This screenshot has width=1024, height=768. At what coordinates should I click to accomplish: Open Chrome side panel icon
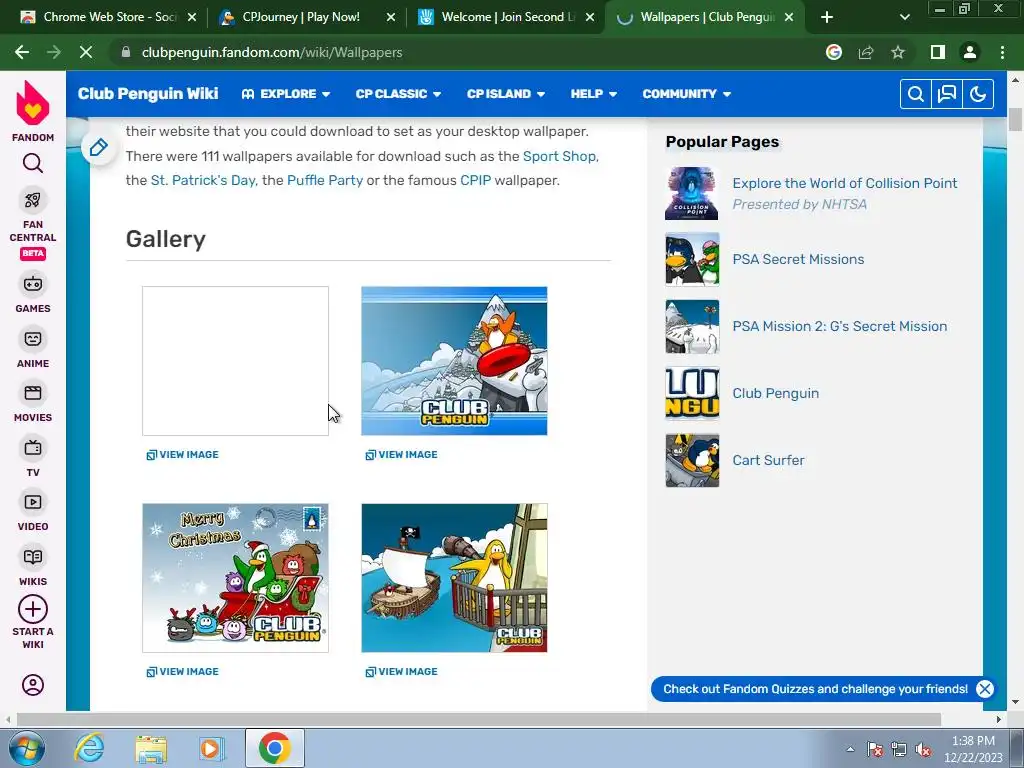pos(938,52)
